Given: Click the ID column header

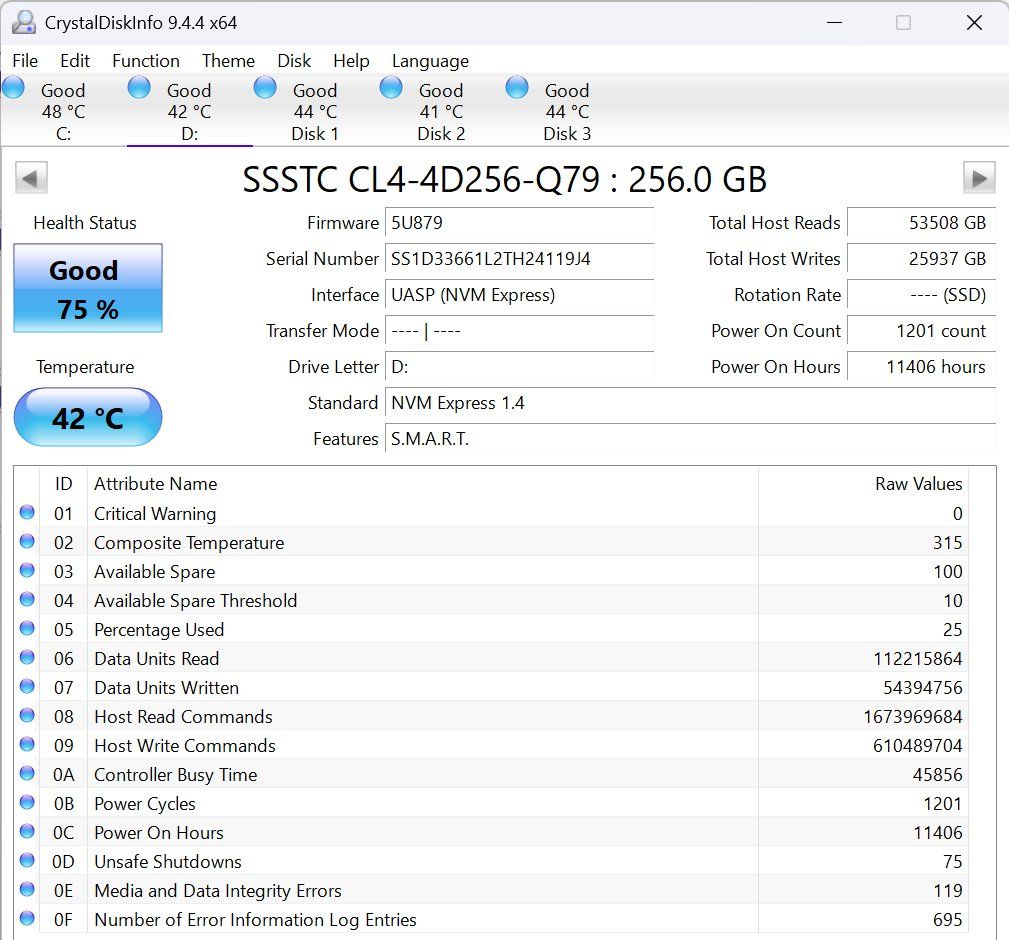Looking at the screenshot, I should (x=64, y=483).
